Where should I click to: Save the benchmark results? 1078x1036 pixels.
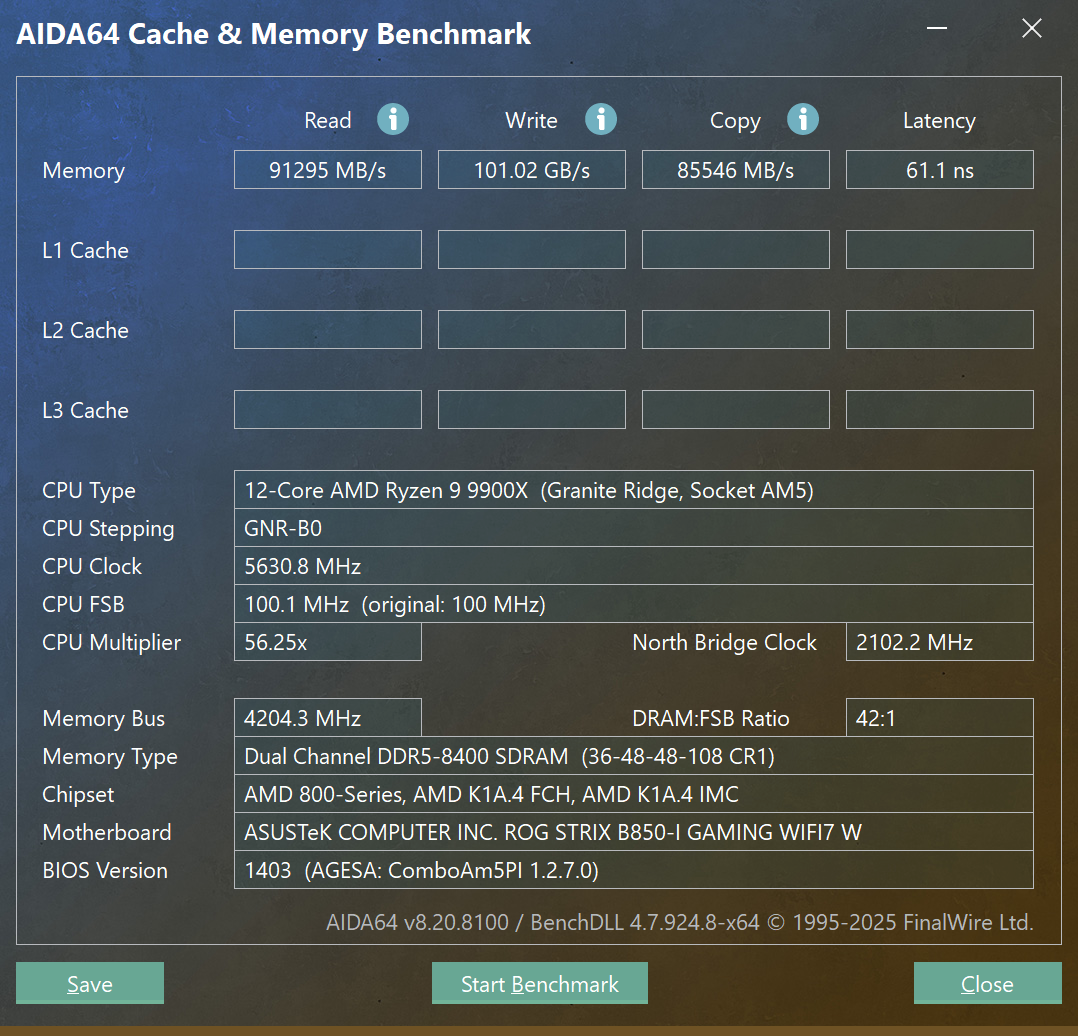coord(90,984)
